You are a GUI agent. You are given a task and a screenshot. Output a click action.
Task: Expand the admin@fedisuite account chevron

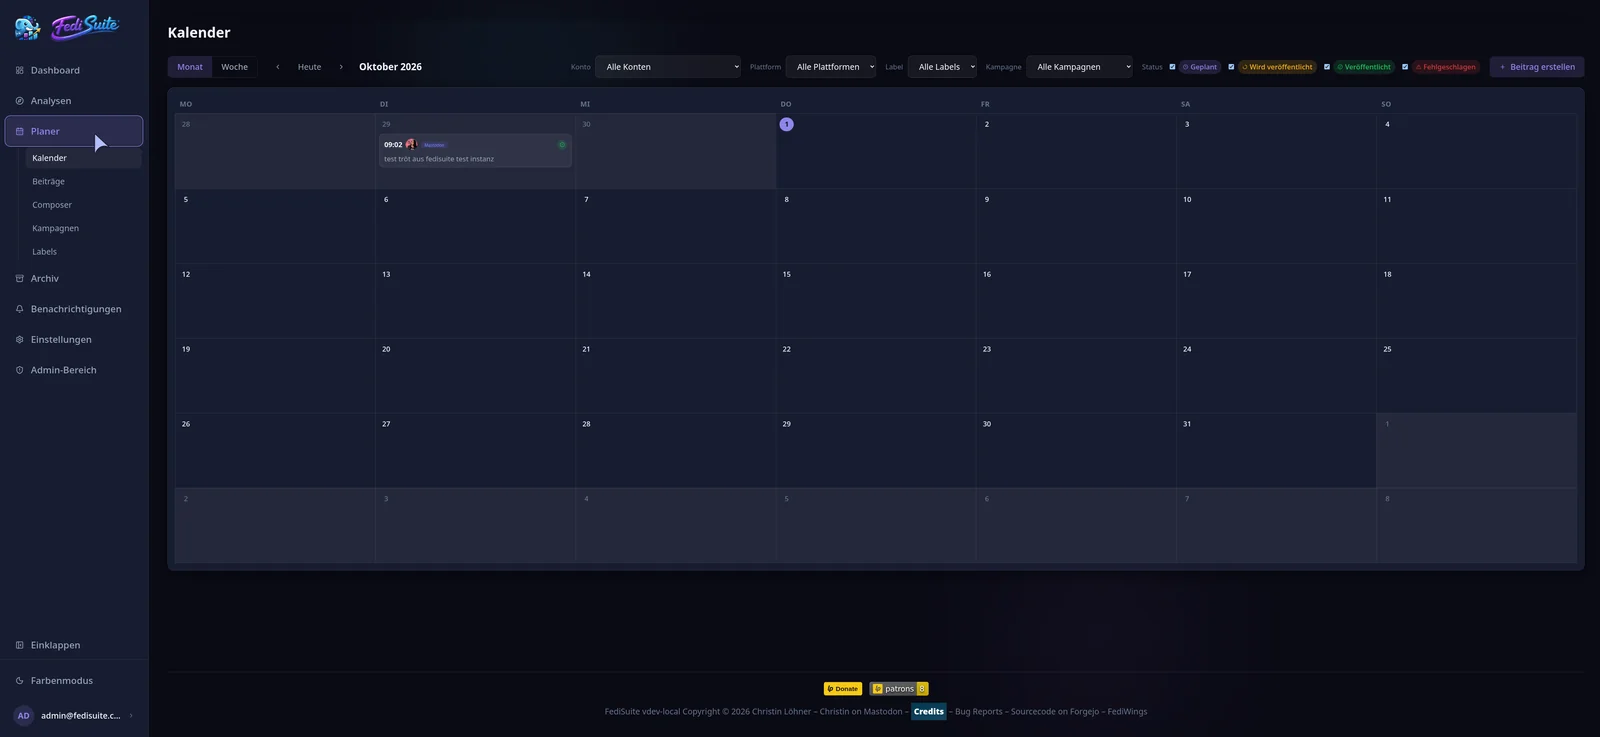[131, 716]
